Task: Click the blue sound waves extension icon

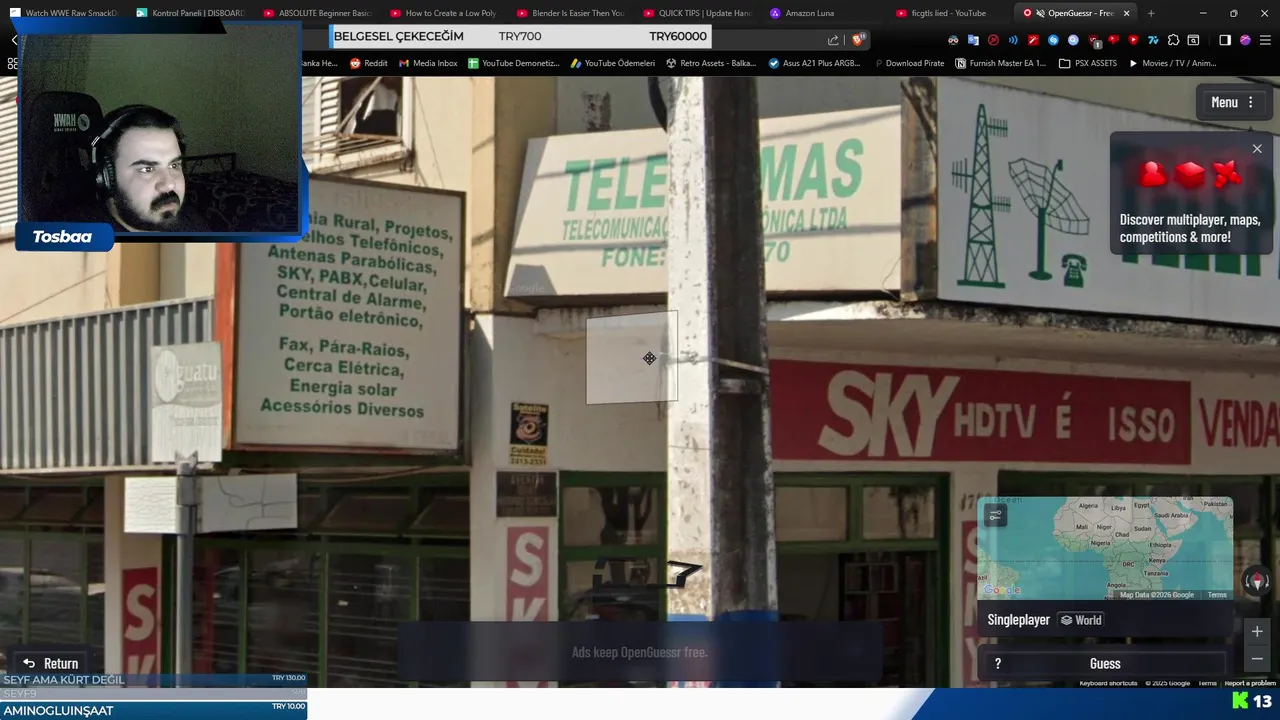Action: pyautogui.click(x=1013, y=40)
